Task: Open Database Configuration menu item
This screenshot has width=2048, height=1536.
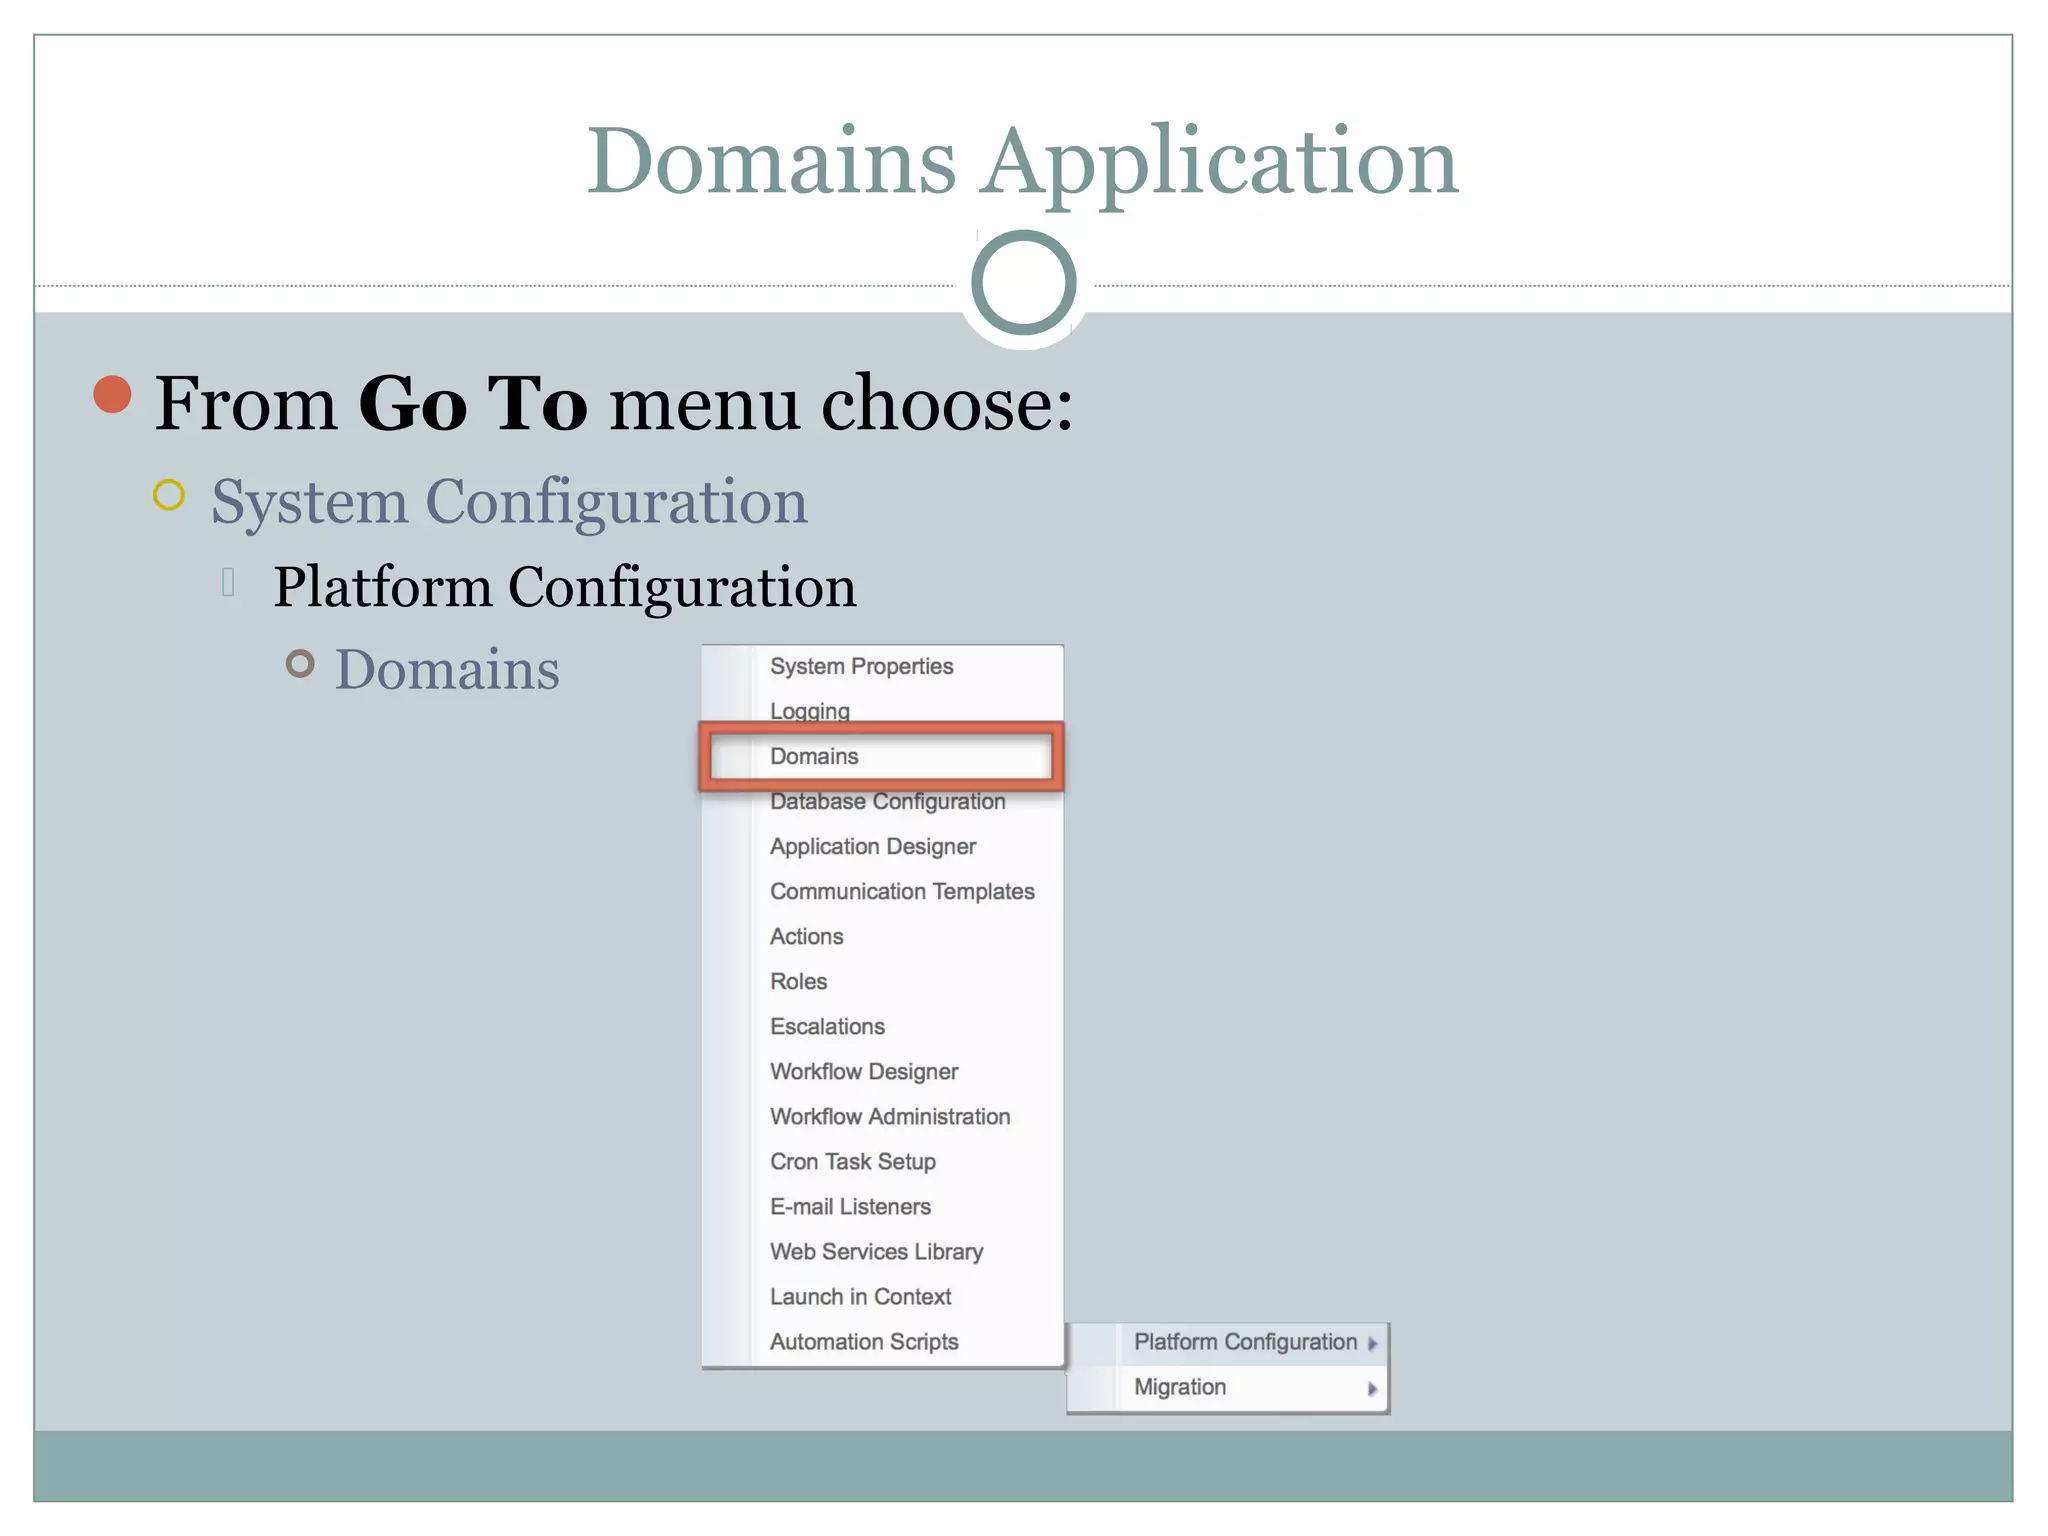Action: (887, 802)
